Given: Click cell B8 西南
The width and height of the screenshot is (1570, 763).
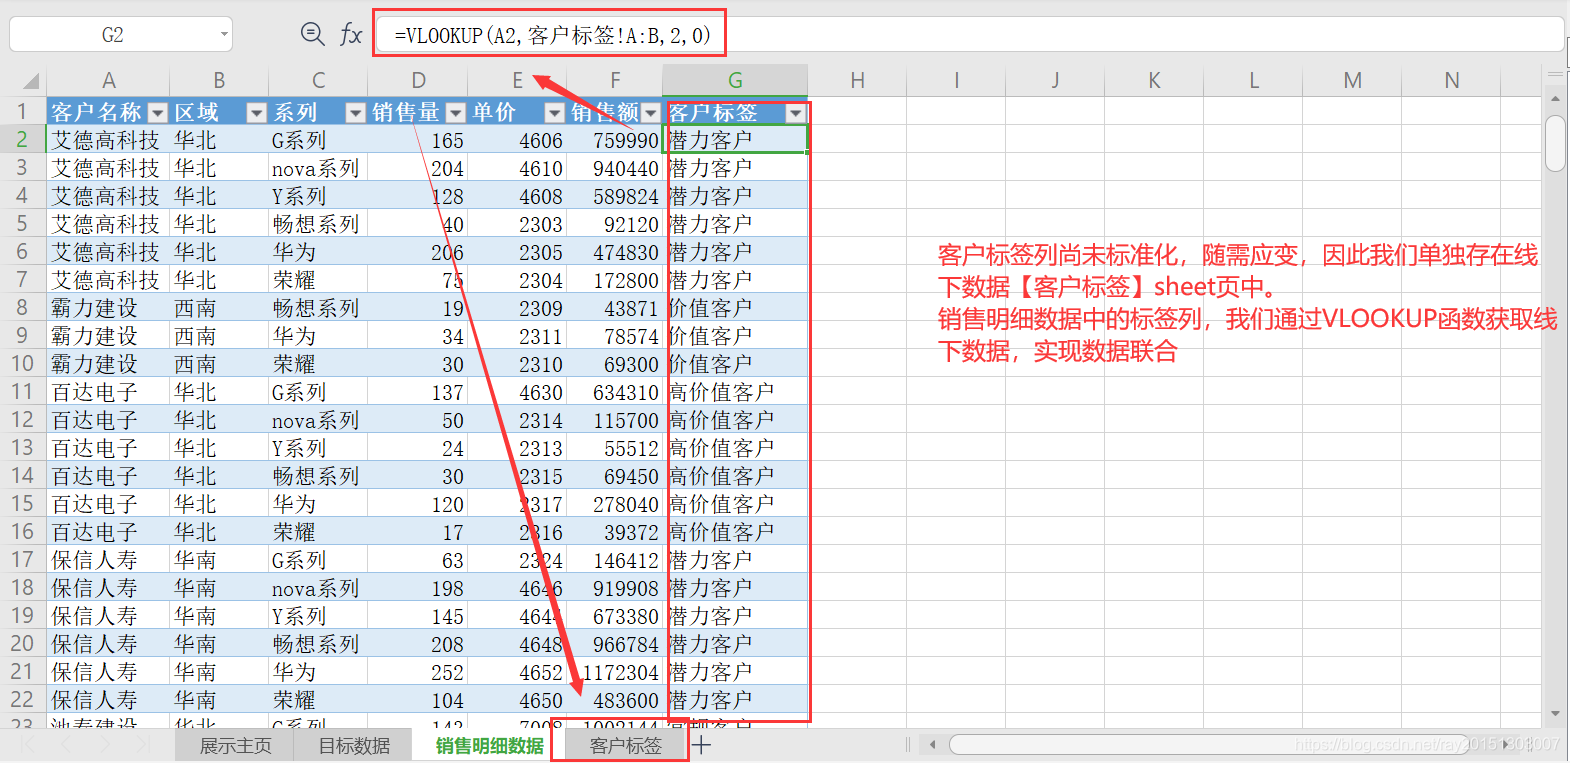Looking at the screenshot, I should click(x=219, y=307).
